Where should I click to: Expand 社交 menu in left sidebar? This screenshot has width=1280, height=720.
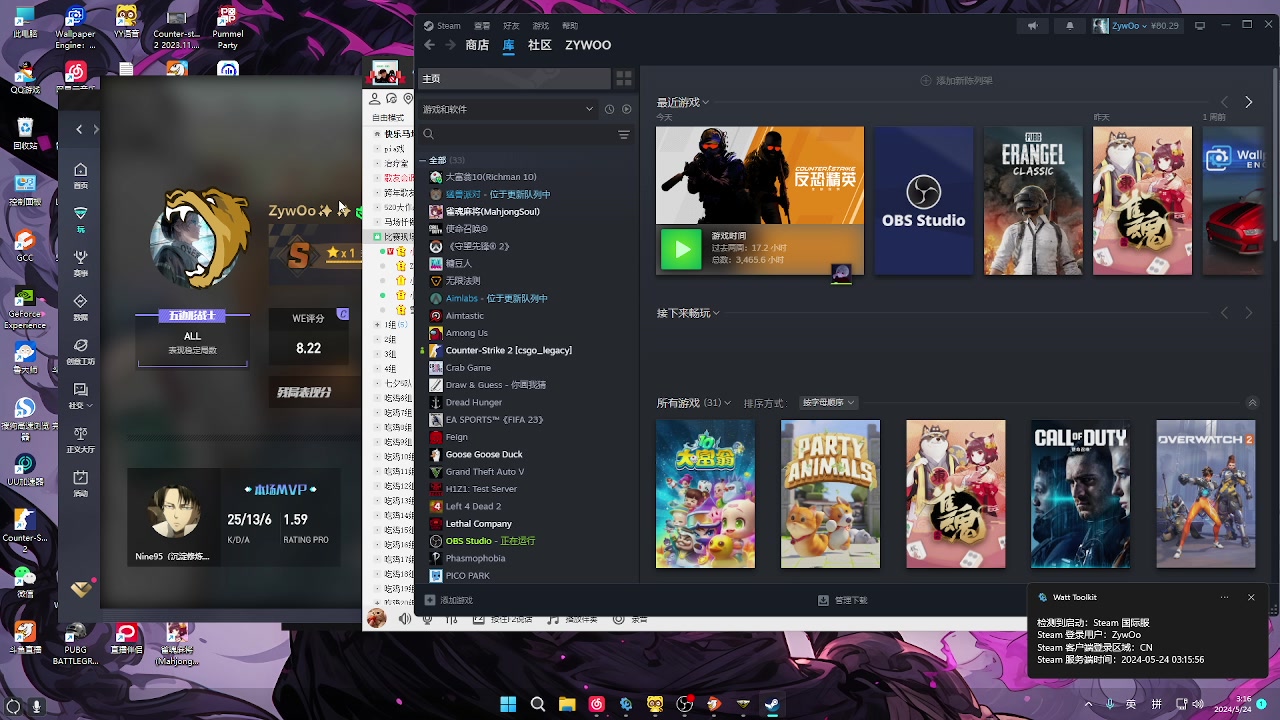click(x=81, y=396)
